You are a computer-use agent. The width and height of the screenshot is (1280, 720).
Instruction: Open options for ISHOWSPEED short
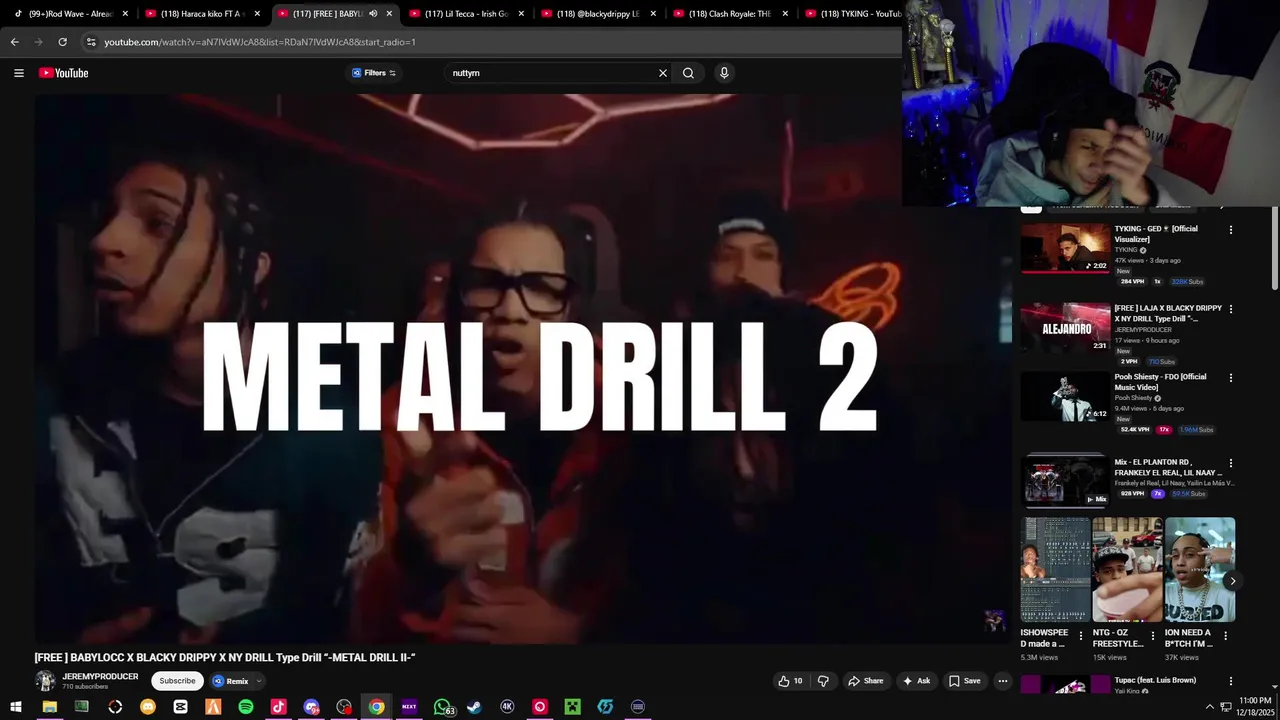pos(1080,635)
